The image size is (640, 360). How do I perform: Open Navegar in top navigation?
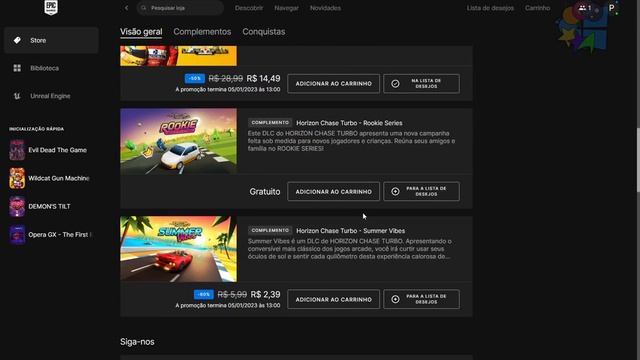286,8
